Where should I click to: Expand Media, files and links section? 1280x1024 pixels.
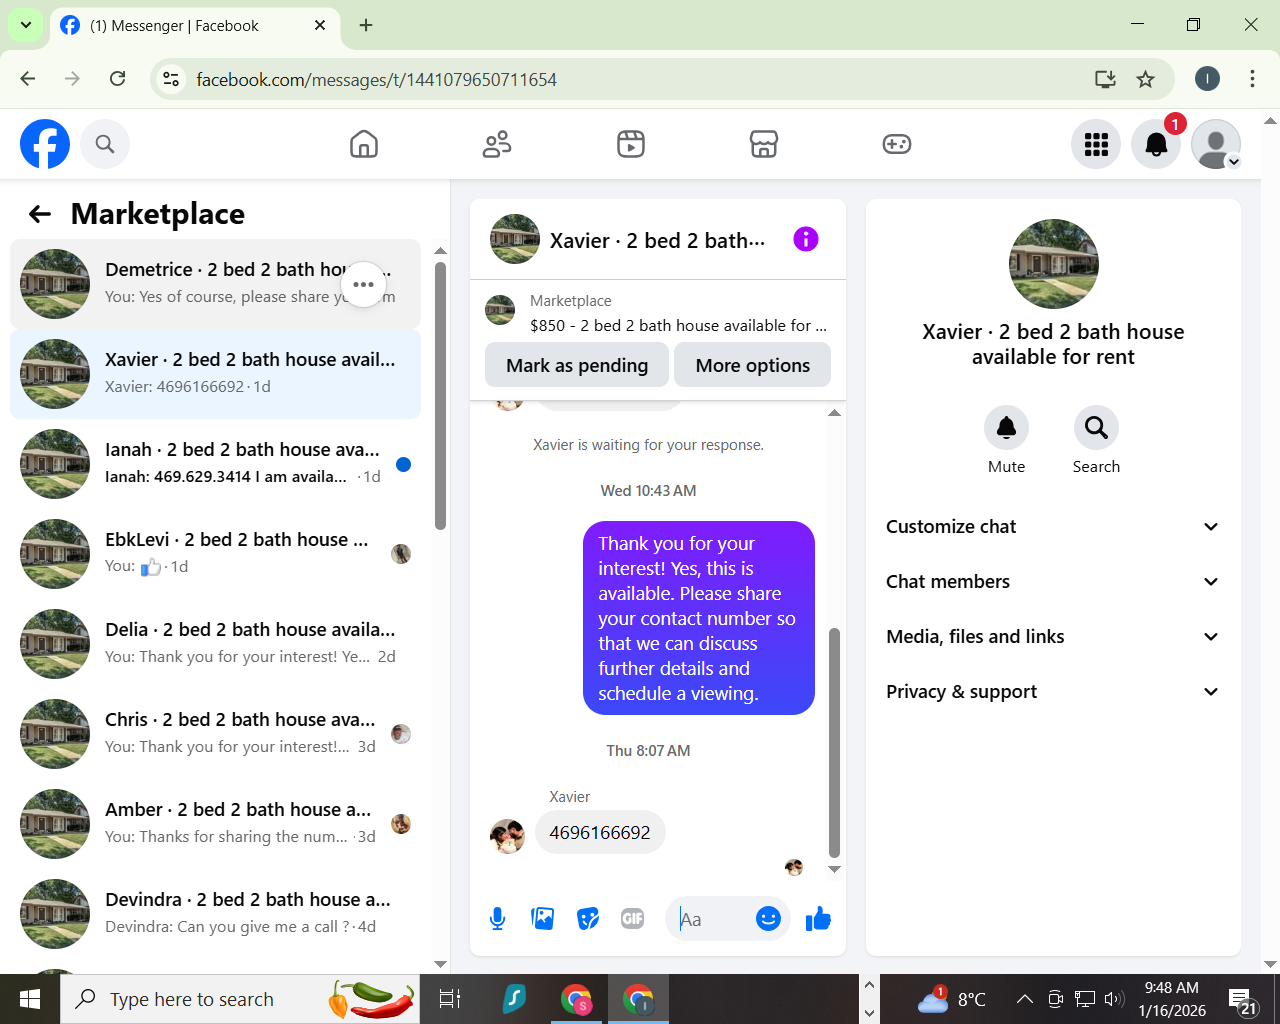(1053, 637)
